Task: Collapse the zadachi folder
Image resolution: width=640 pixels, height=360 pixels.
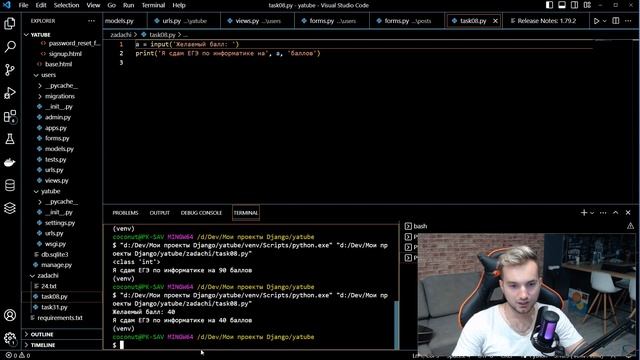Action: point(32,276)
